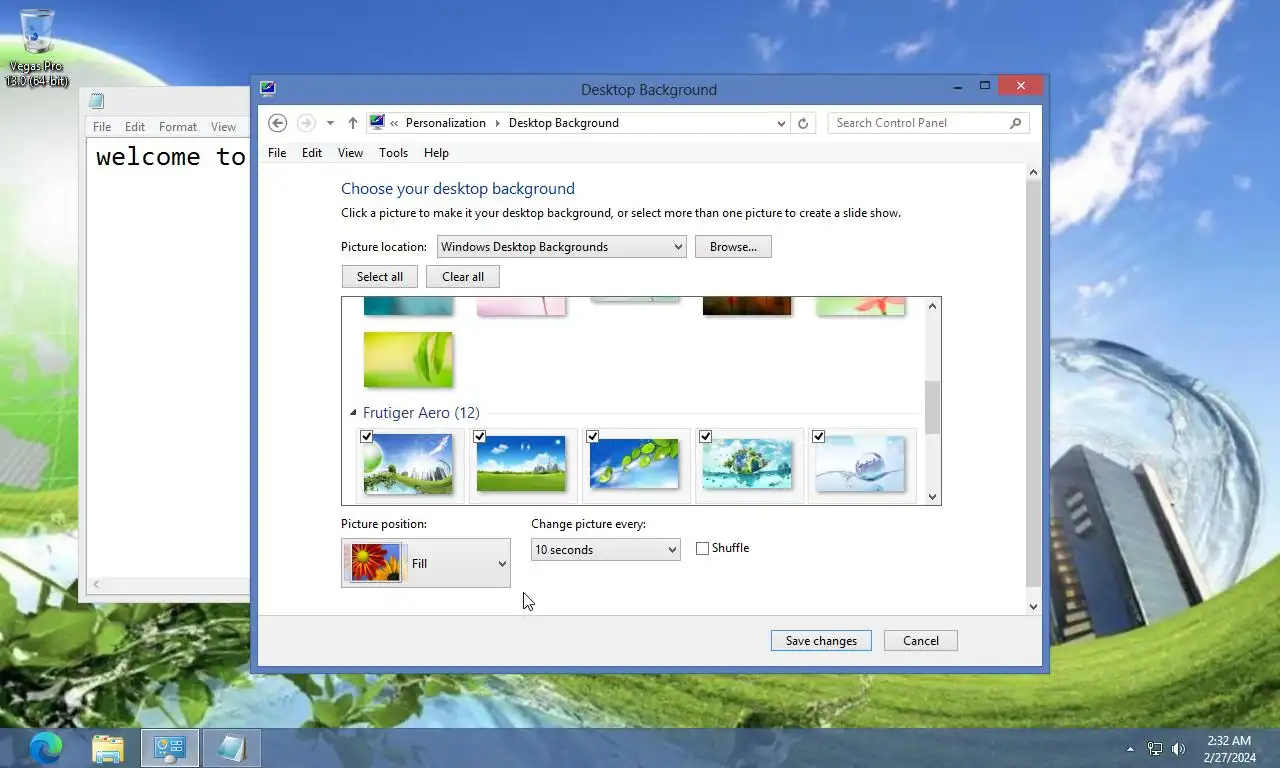
Task: Click the address bar location icon
Action: 377,122
